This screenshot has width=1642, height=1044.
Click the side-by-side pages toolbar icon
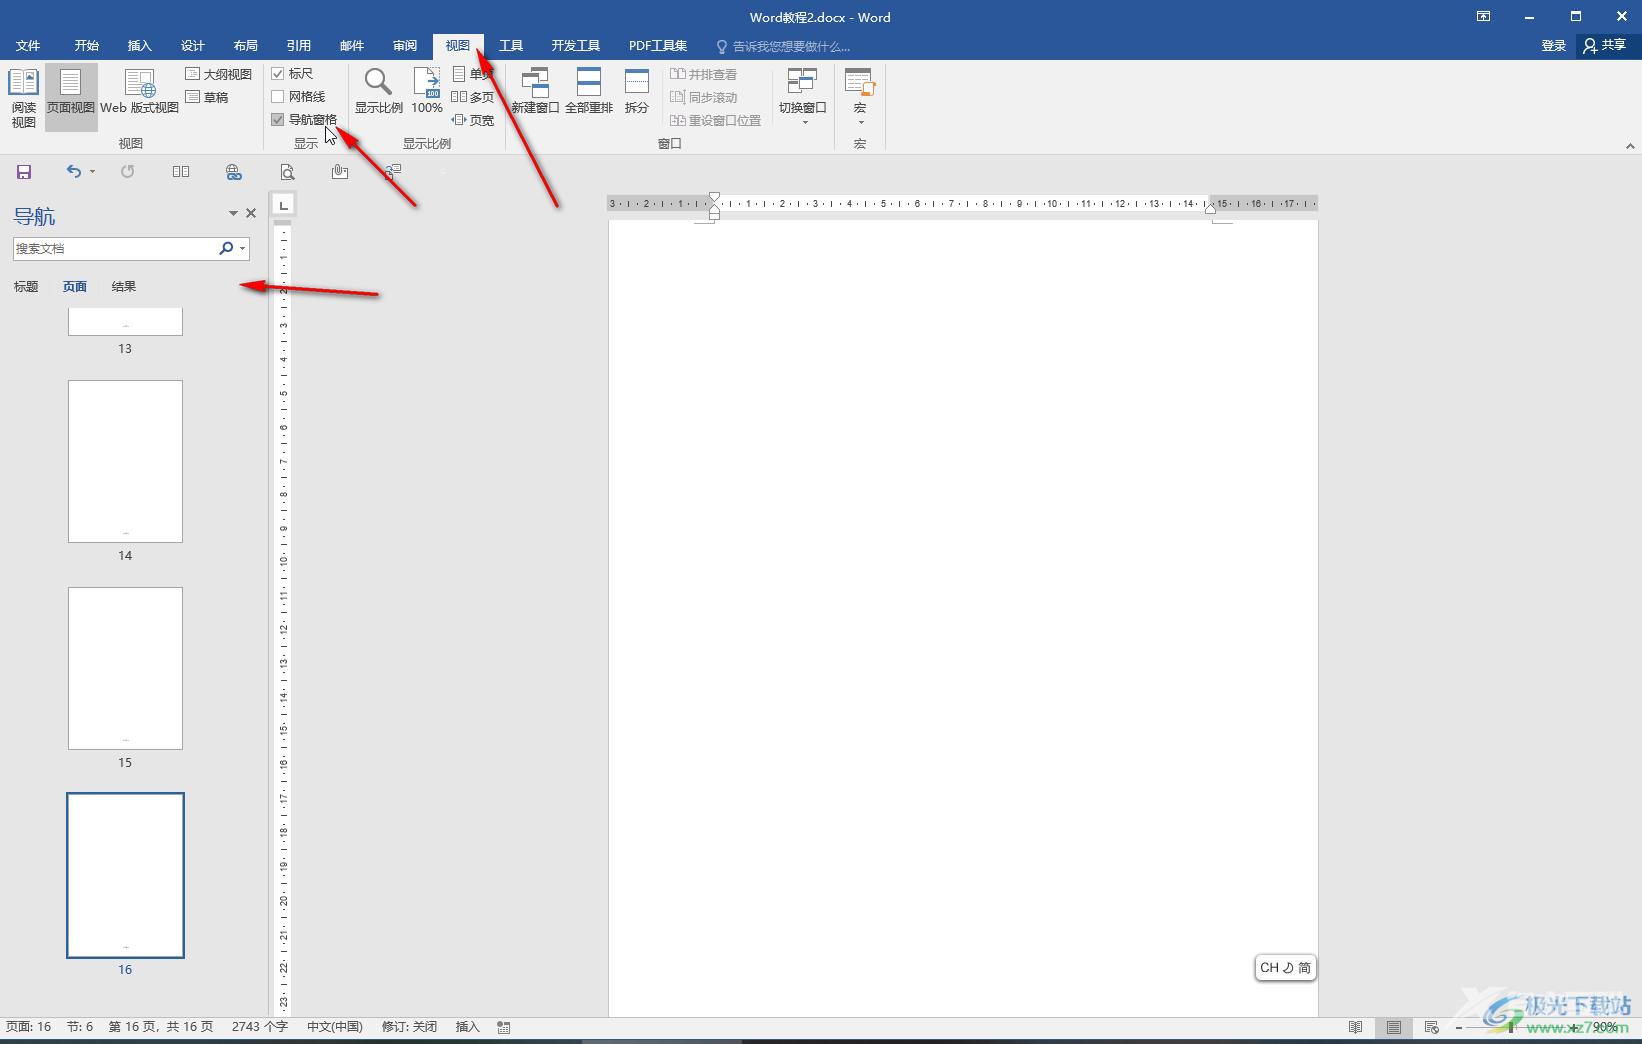(x=181, y=172)
